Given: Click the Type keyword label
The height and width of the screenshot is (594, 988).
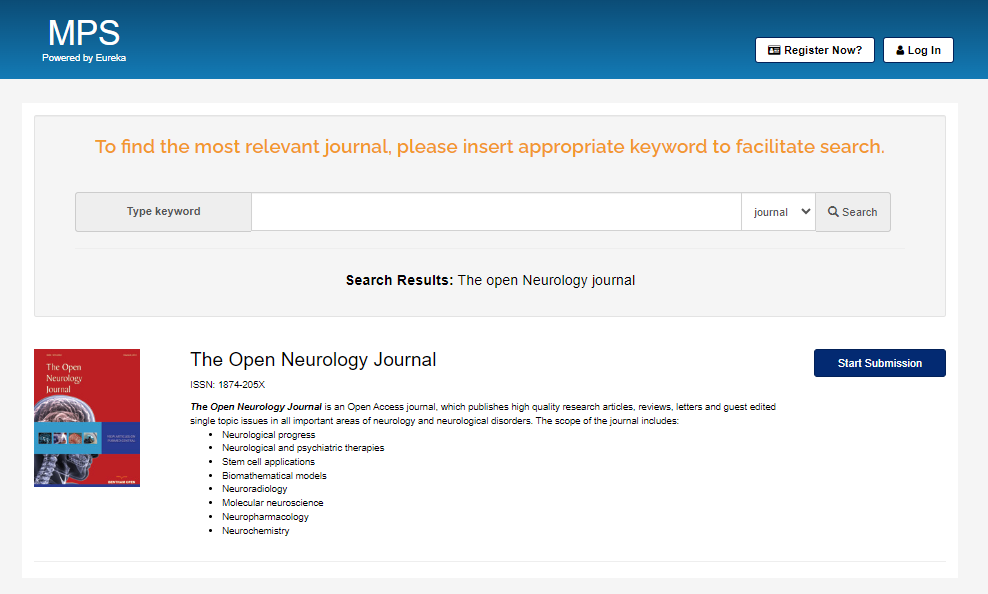Looking at the screenshot, I should 163,212.
